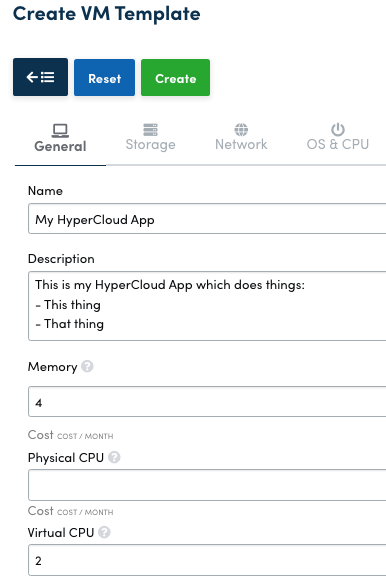Open the Storage tab
This screenshot has height=588, width=386.
(150, 144)
